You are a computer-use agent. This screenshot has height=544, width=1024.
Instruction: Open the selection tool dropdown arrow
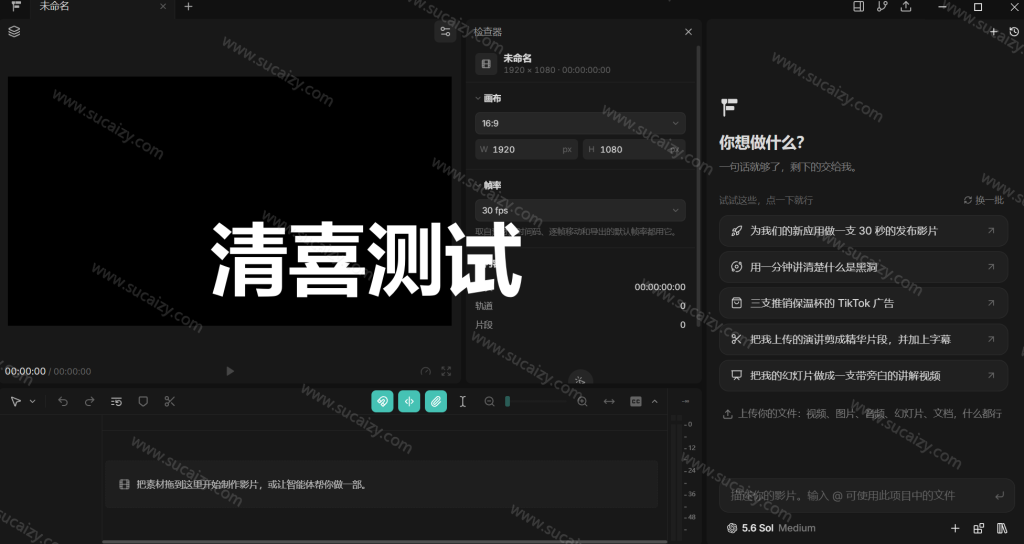[x=32, y=402]
